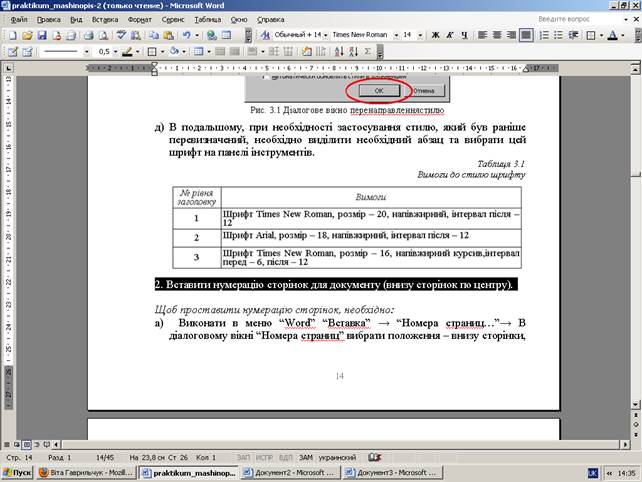Expand the font color options arrow

pyautogui.click(x=623, y=35)
